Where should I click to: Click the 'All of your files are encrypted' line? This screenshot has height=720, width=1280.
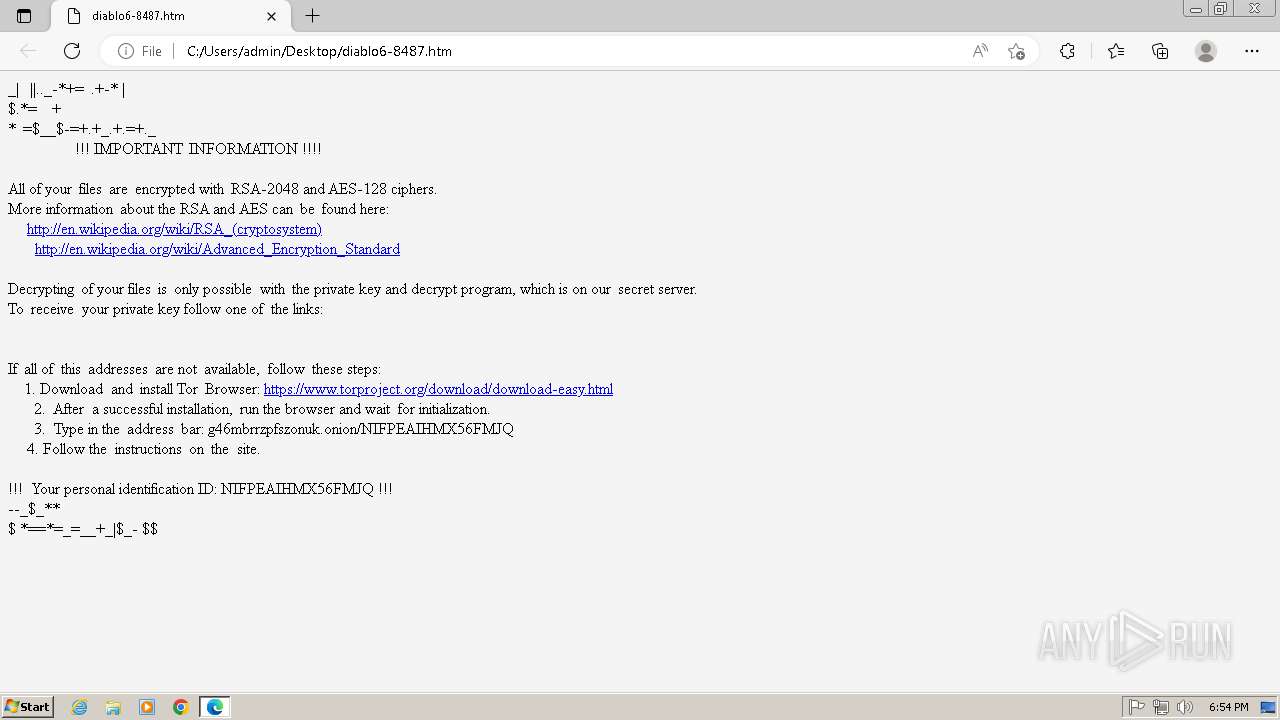(222, 189)
